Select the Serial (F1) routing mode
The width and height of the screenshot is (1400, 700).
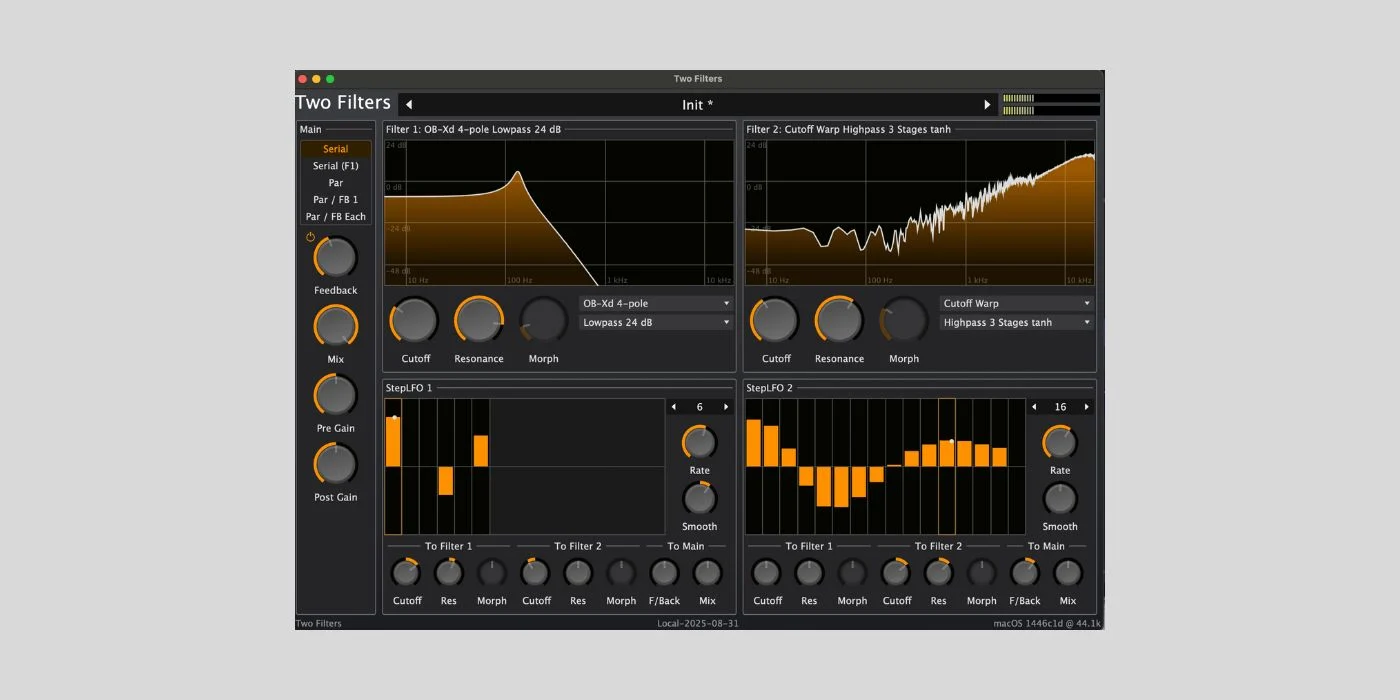pos(335,166)
